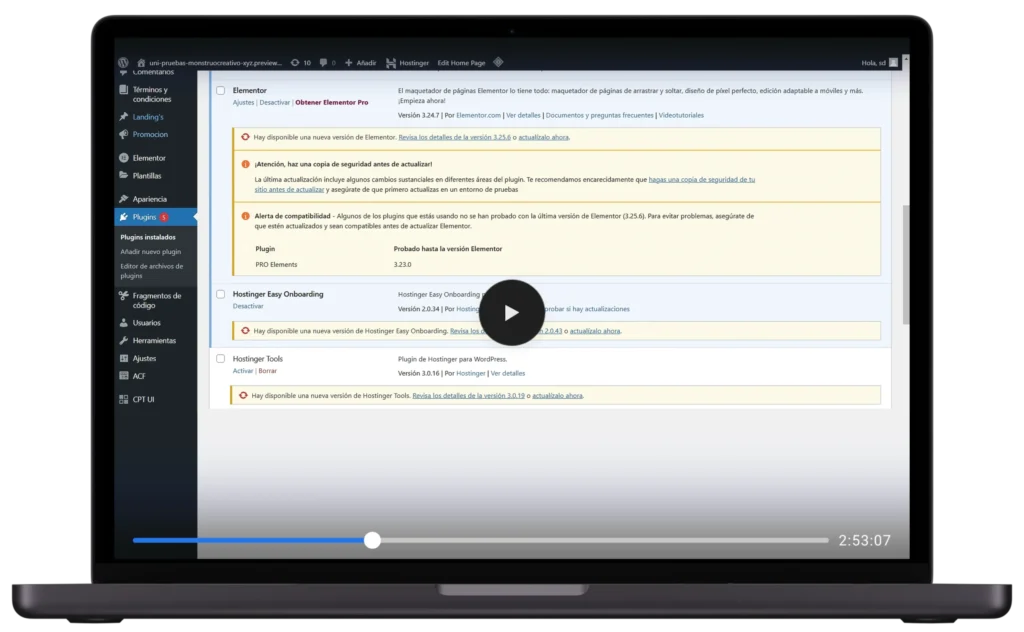
Task: Open Editor de archivos de plugins submenu
Action: point(150,270)
